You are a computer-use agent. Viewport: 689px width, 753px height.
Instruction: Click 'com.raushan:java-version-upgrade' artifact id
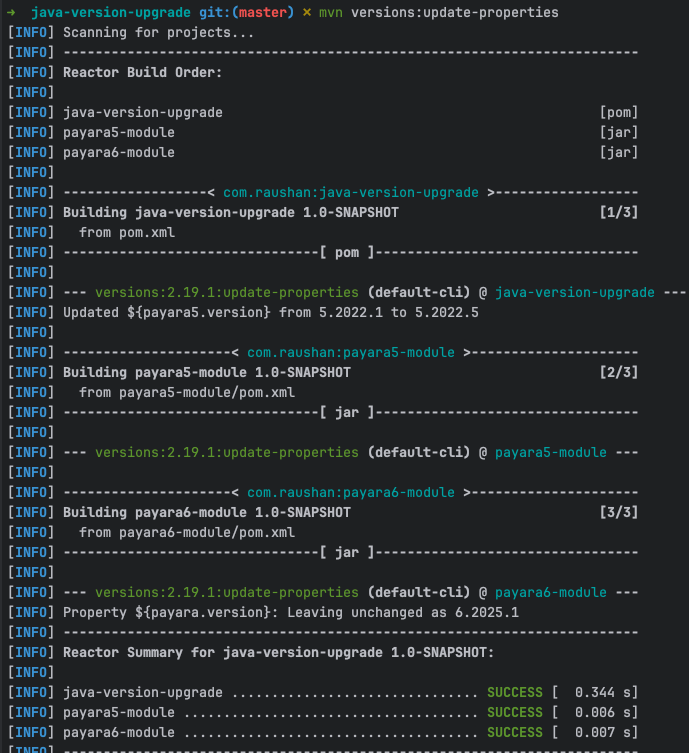coord(351,193)
